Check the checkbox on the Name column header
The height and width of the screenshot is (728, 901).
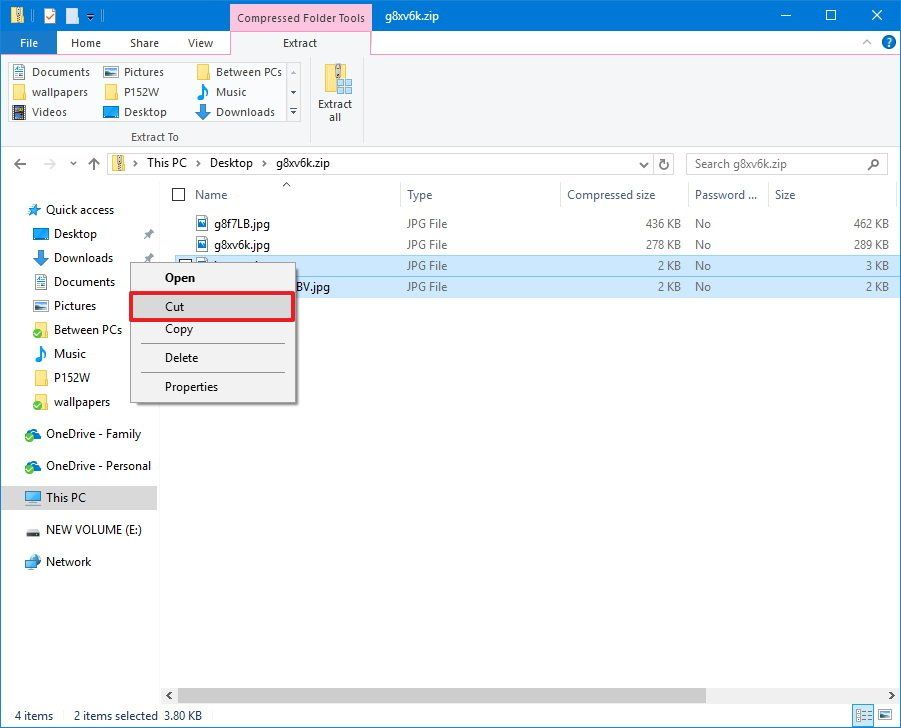pyautogui.click(x=179, y=194)
